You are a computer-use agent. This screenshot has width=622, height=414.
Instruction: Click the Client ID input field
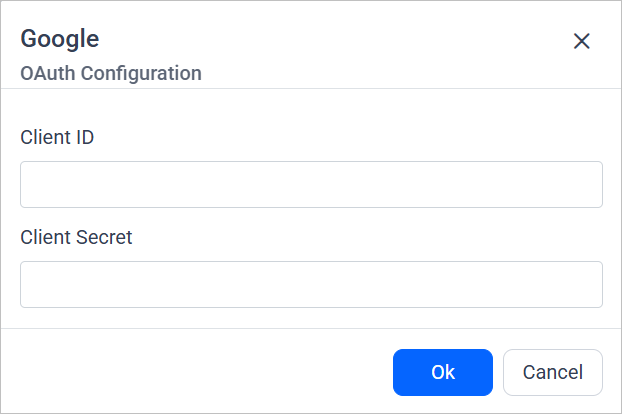[x=311, y=184]
